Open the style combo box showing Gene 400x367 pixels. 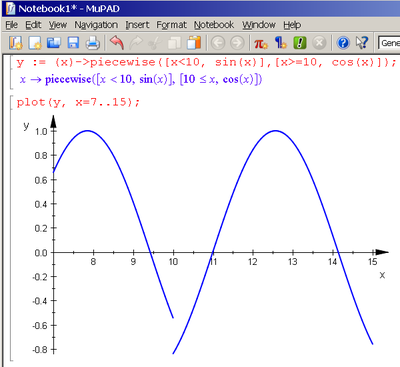[x=389, y=43]
